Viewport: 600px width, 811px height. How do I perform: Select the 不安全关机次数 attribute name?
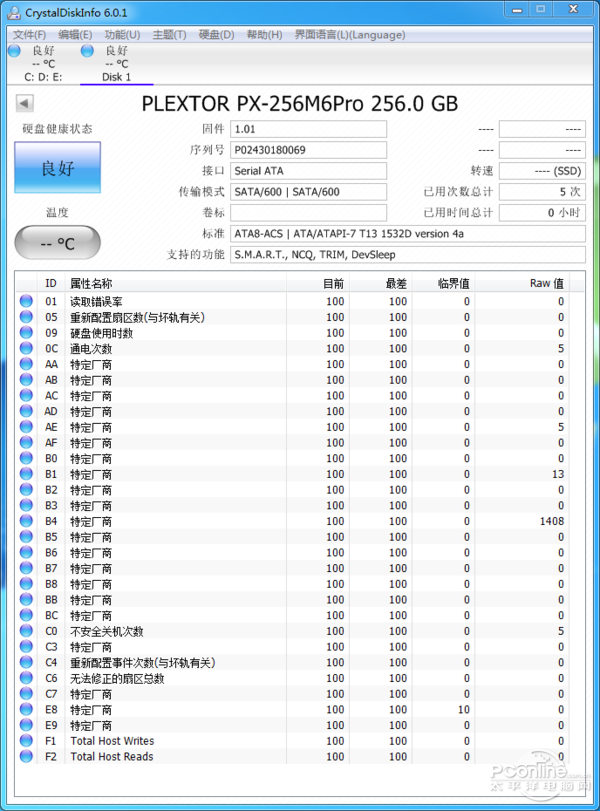(107, 631)
